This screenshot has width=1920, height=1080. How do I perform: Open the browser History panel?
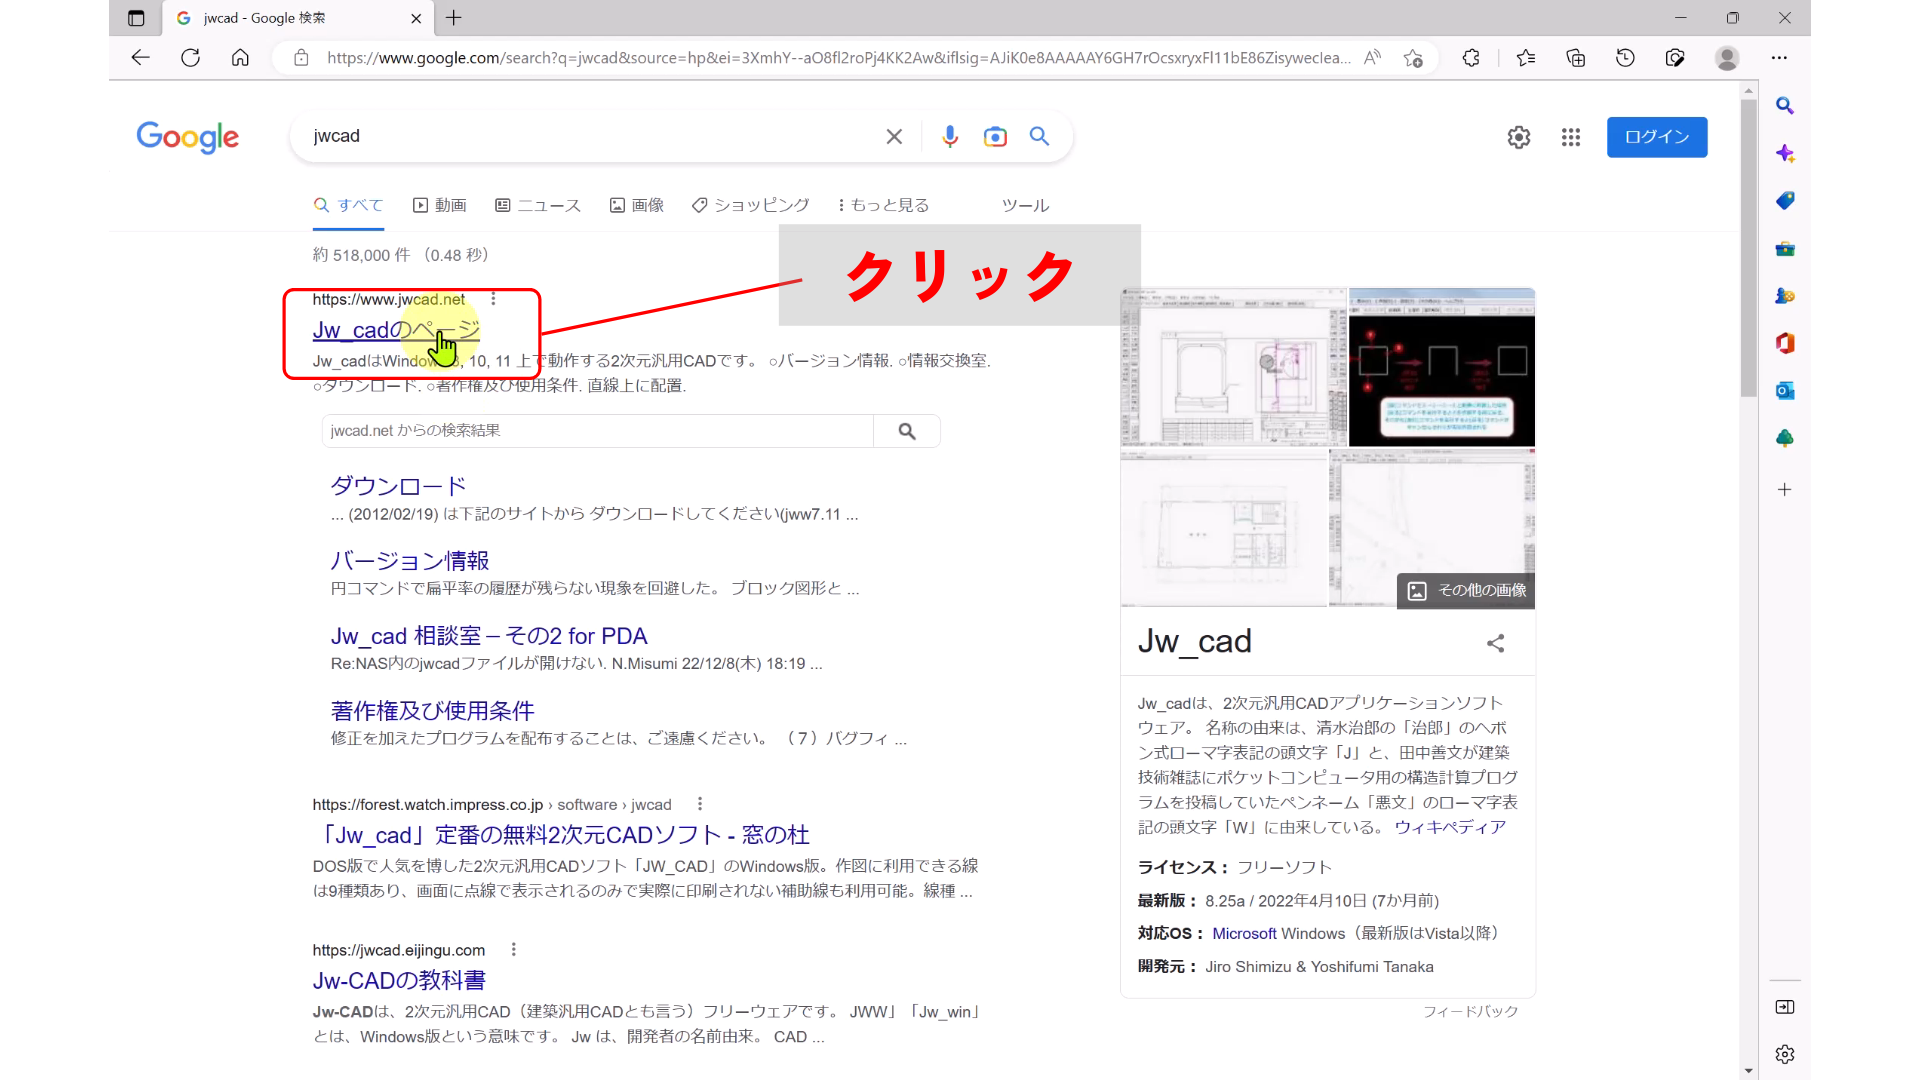1624,58
